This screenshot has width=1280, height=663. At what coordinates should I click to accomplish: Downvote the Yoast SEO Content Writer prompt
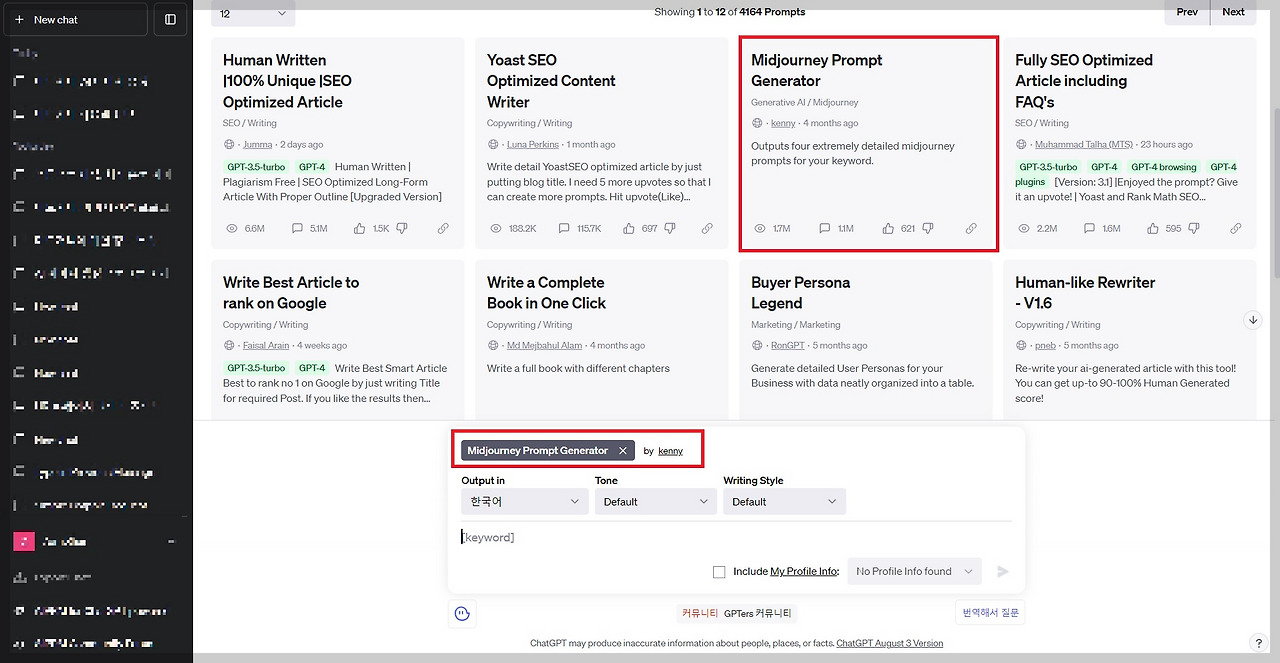(669, 228)
